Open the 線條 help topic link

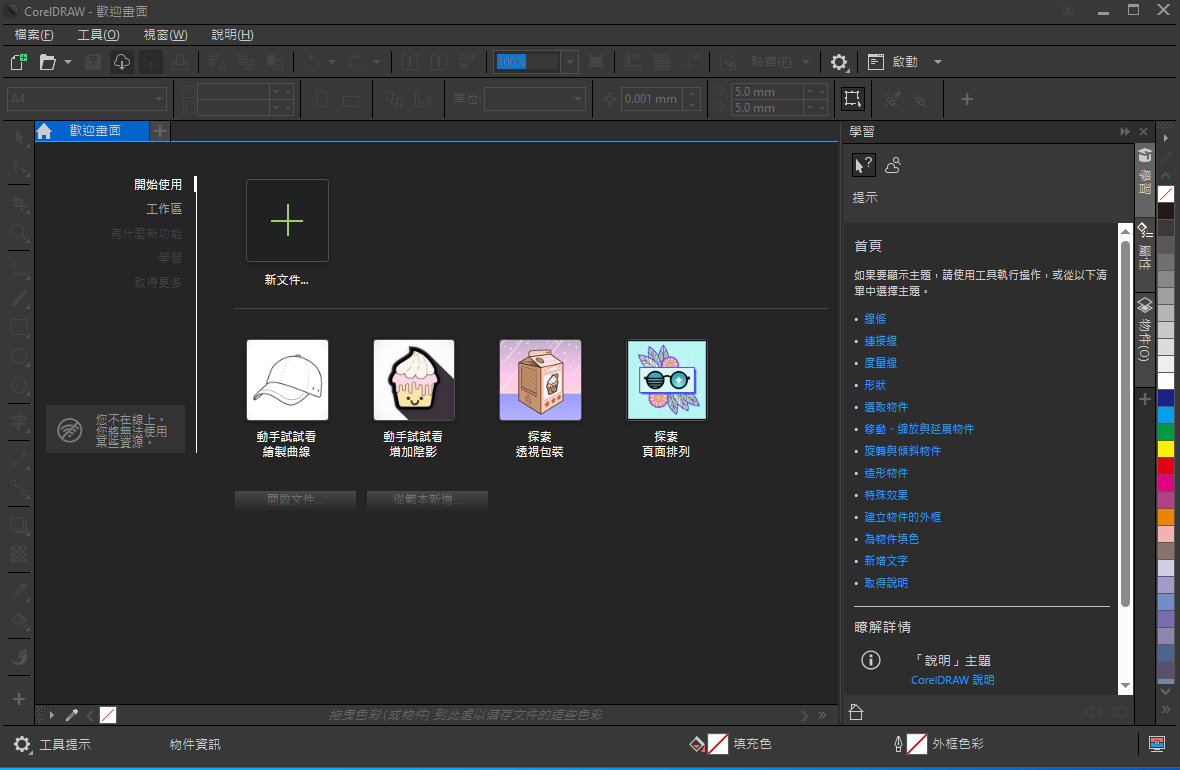coord(875,319)
